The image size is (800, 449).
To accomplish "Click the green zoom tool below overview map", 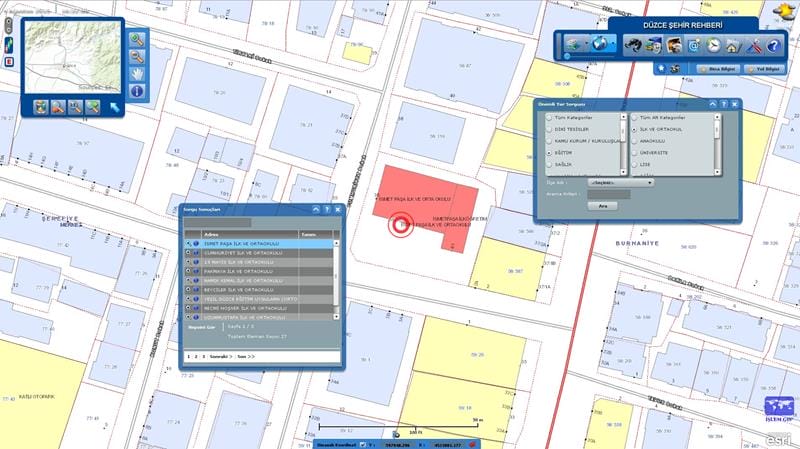I will (x=93, y=107).
